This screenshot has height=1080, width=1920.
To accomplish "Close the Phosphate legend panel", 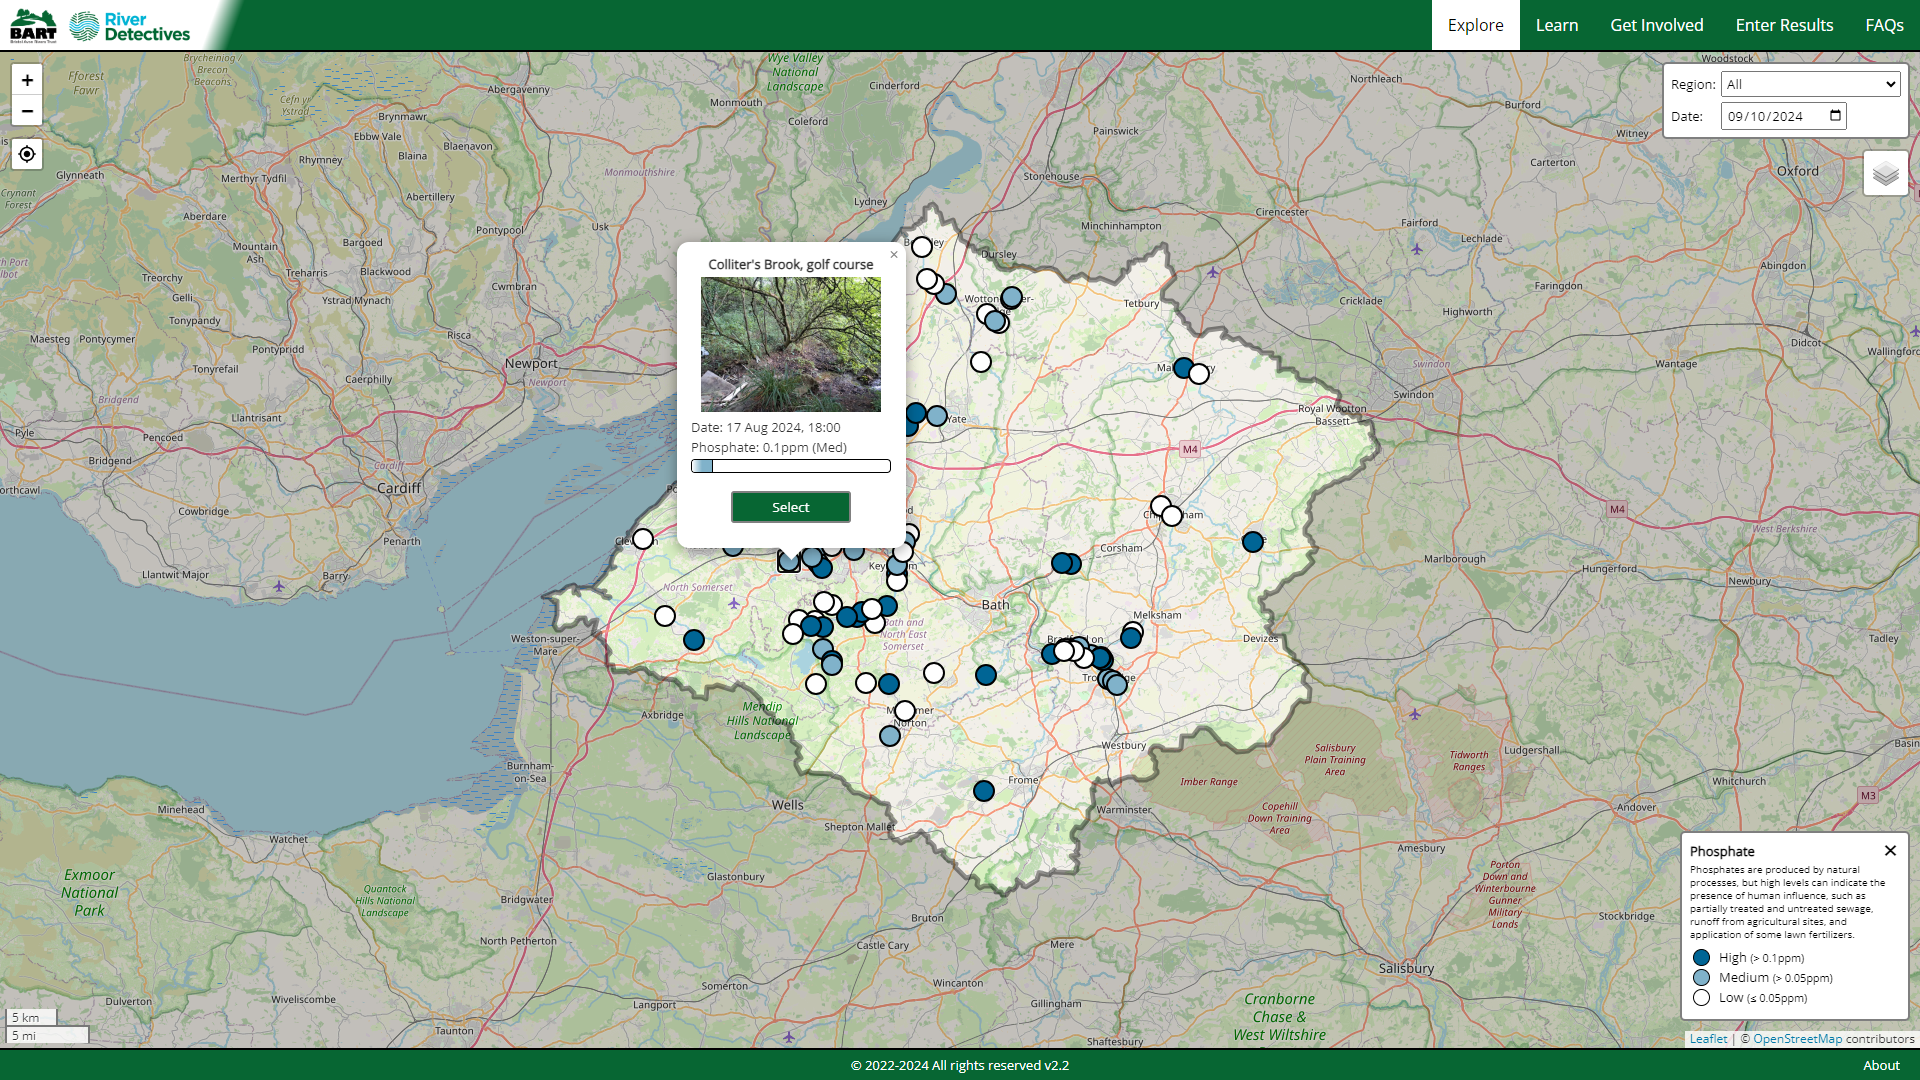I will tap(1890, 851).
